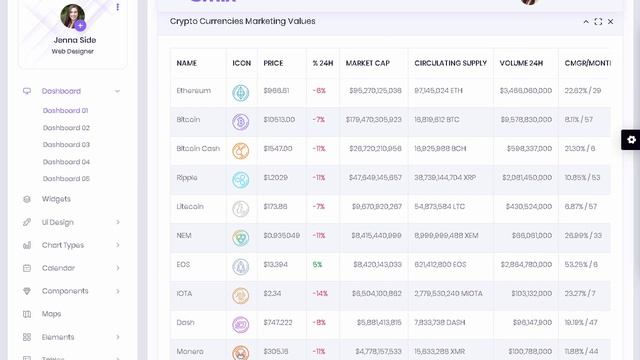
Task: Click the Dash price $747.222
Action: [x=278, y=322]
